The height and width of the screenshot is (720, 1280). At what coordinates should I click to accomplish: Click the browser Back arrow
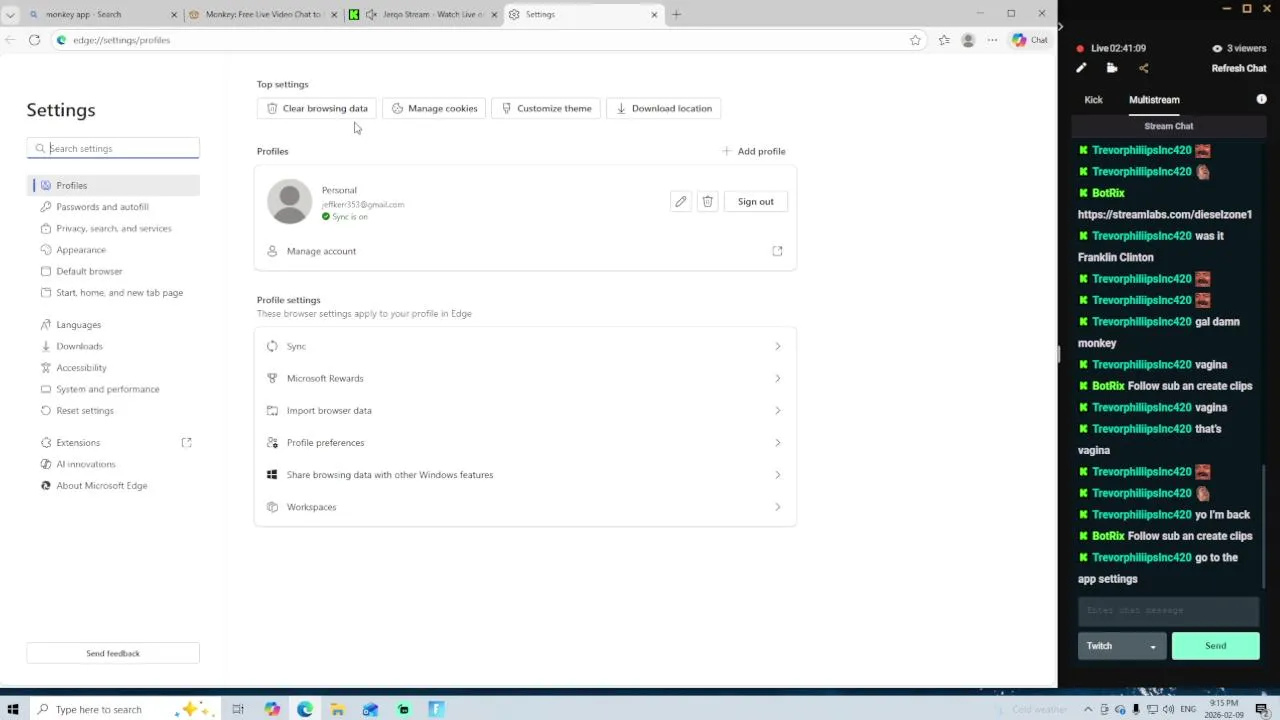(x=10, y=40)
